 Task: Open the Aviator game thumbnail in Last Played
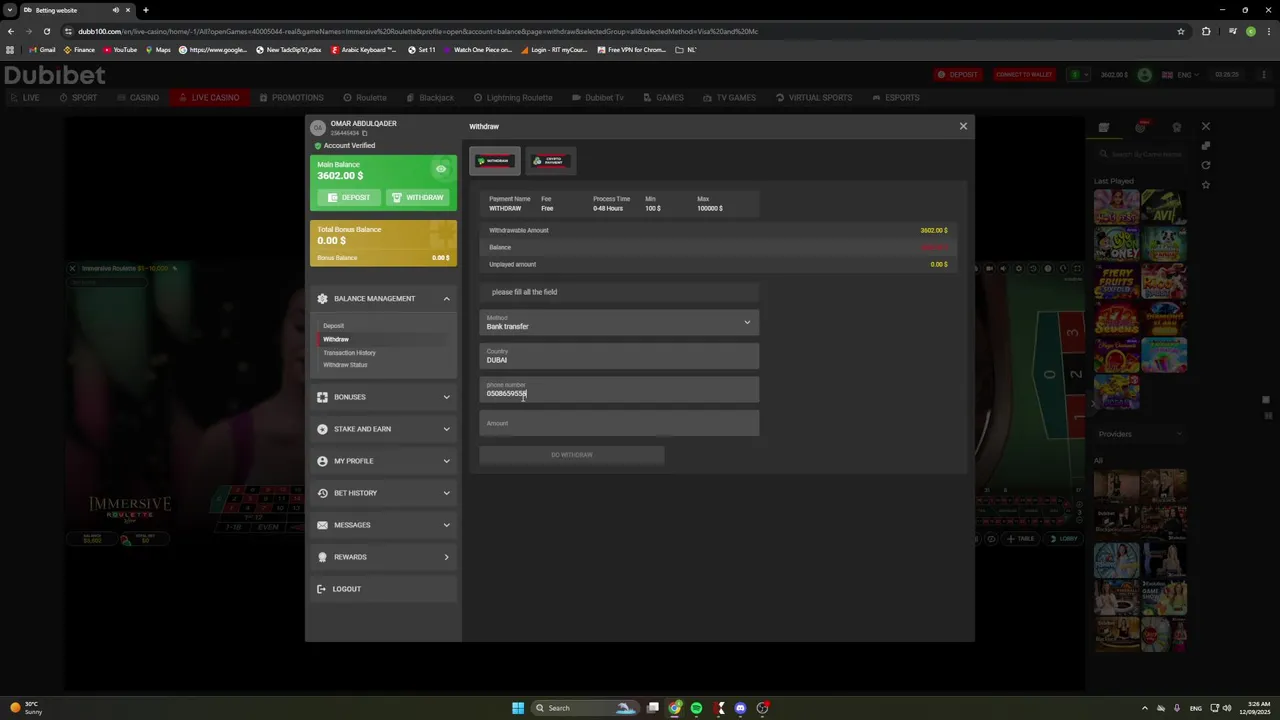pyautogui.click(x=1164, y=207)
